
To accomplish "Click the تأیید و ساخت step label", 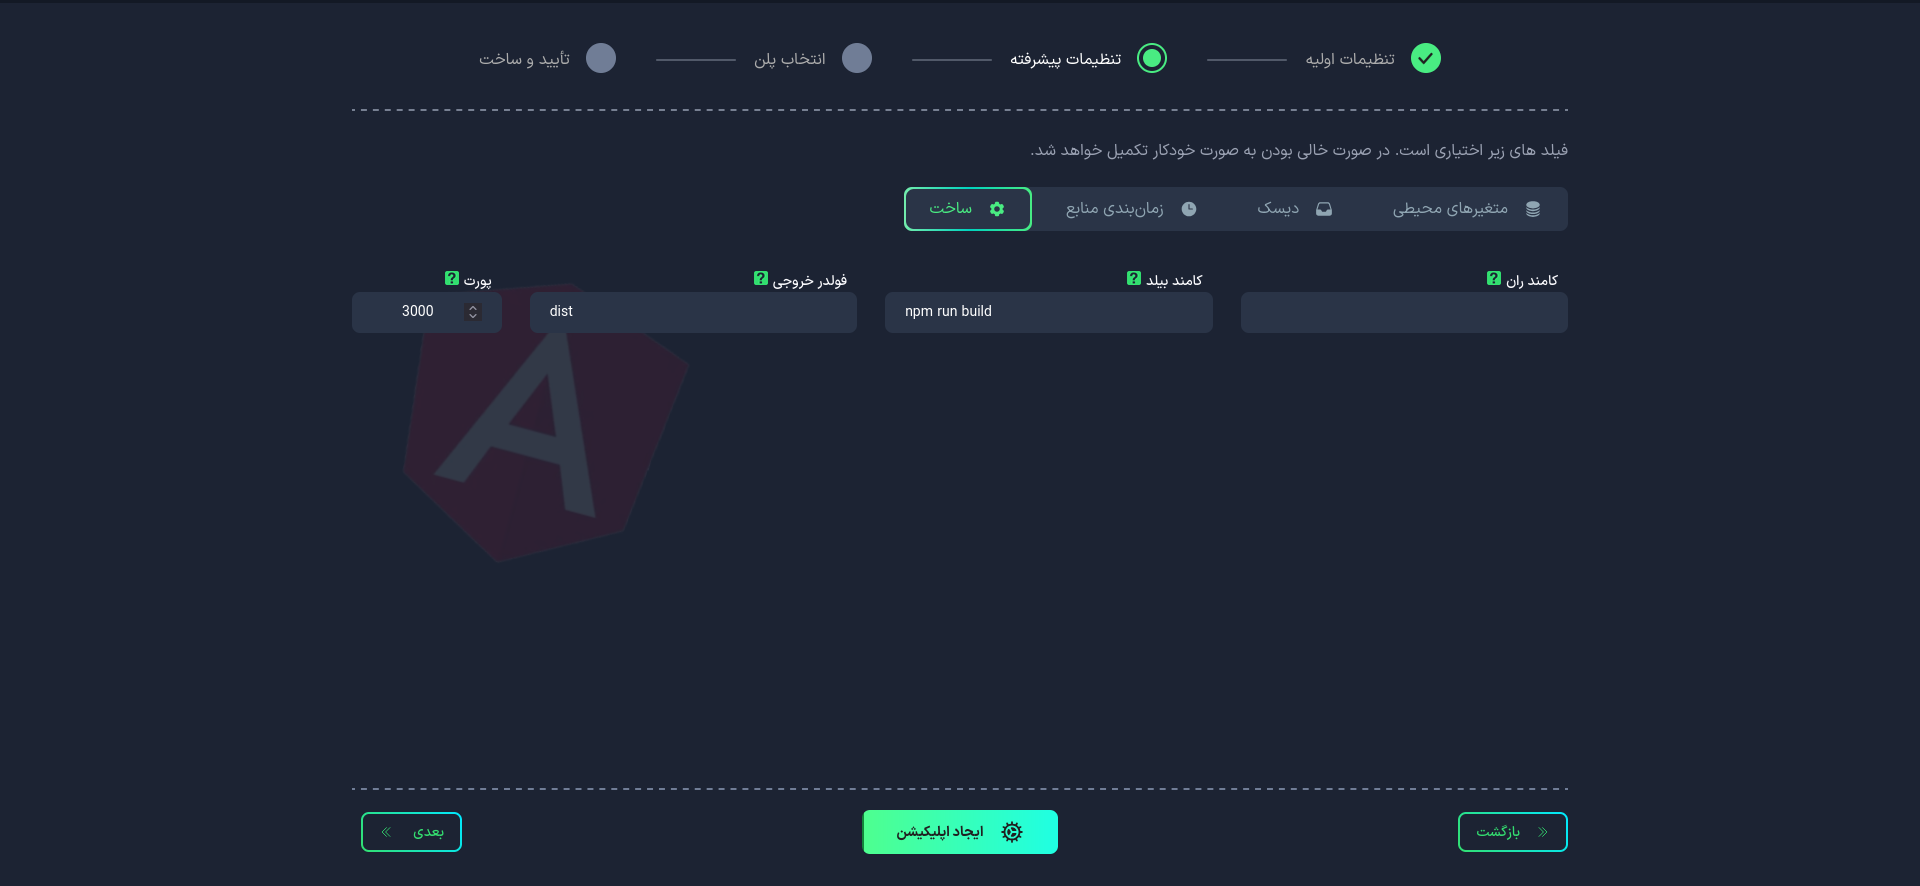I will [x=524, y=59].
